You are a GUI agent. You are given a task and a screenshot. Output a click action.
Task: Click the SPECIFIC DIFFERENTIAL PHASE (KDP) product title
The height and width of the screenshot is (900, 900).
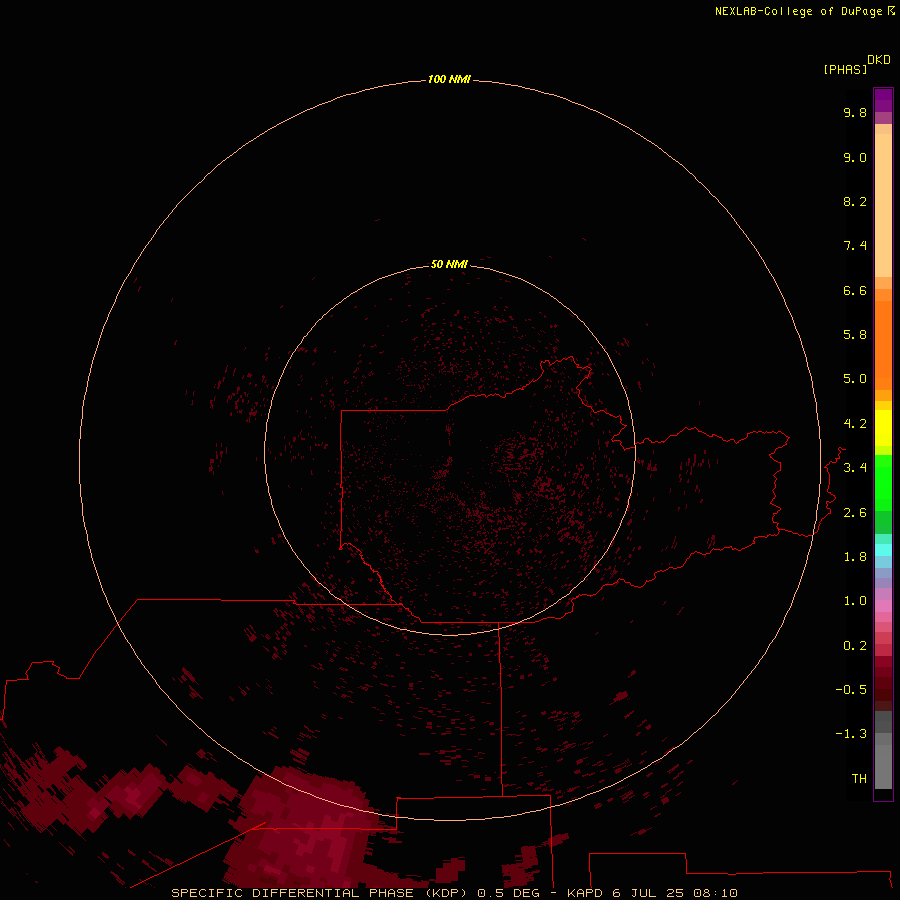321,893
